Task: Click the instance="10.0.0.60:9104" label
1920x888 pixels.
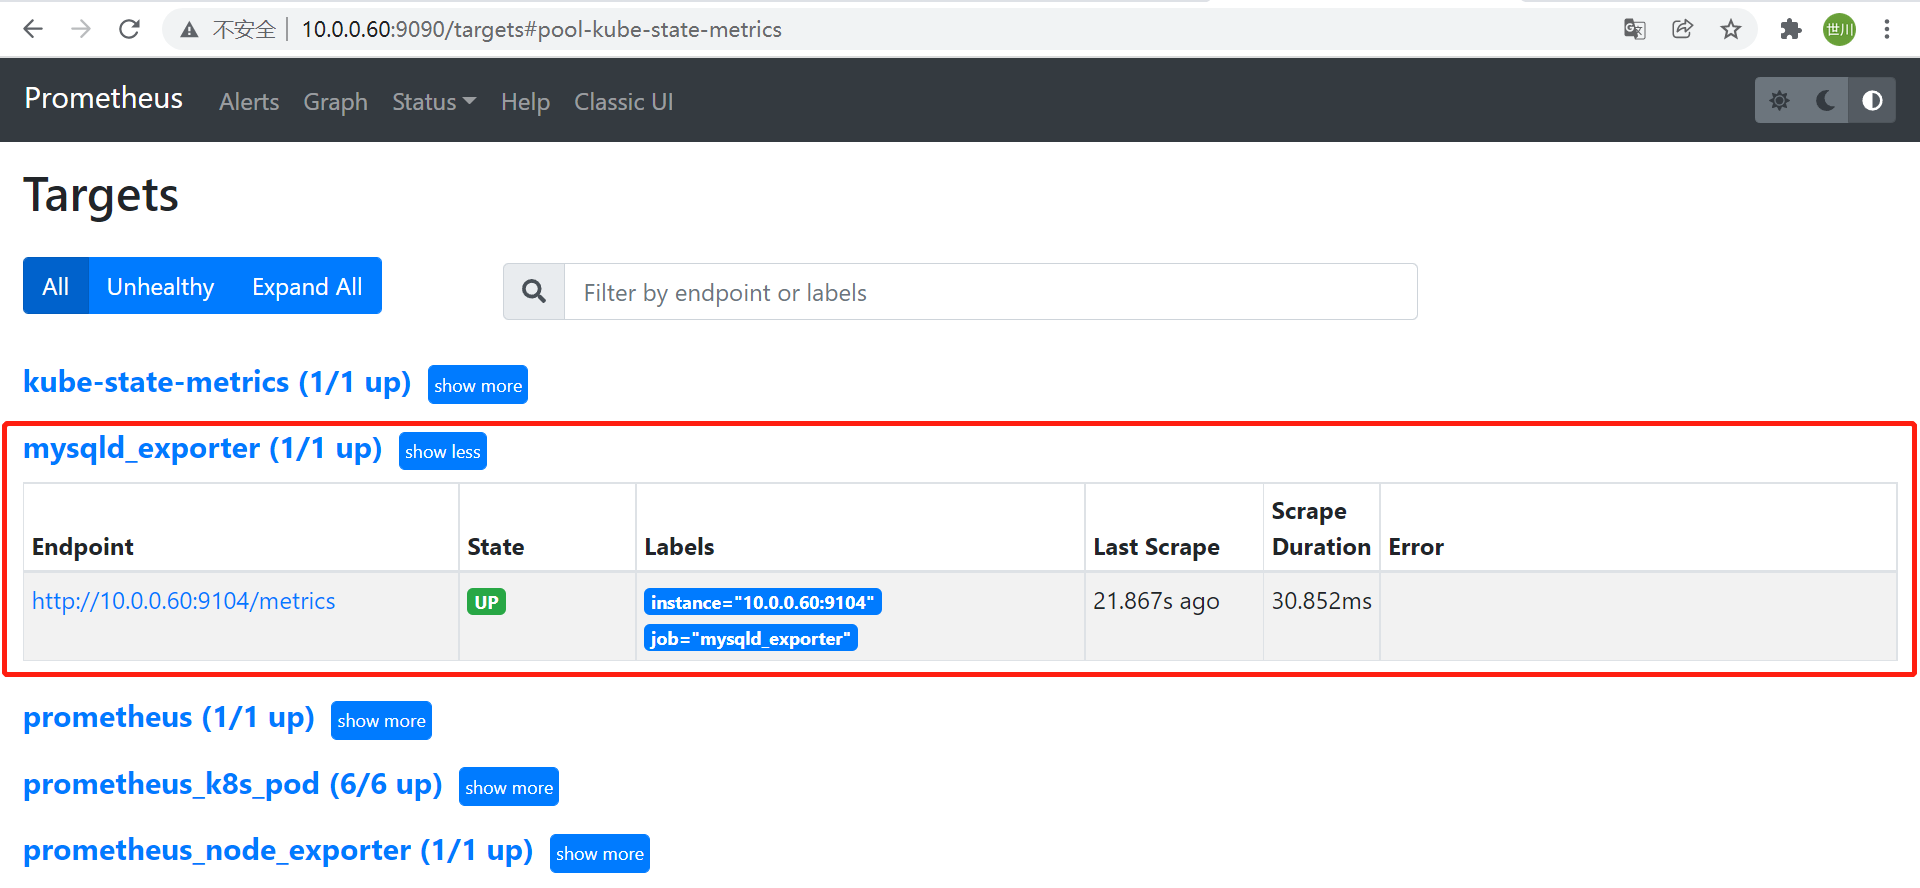Action: 763,602
